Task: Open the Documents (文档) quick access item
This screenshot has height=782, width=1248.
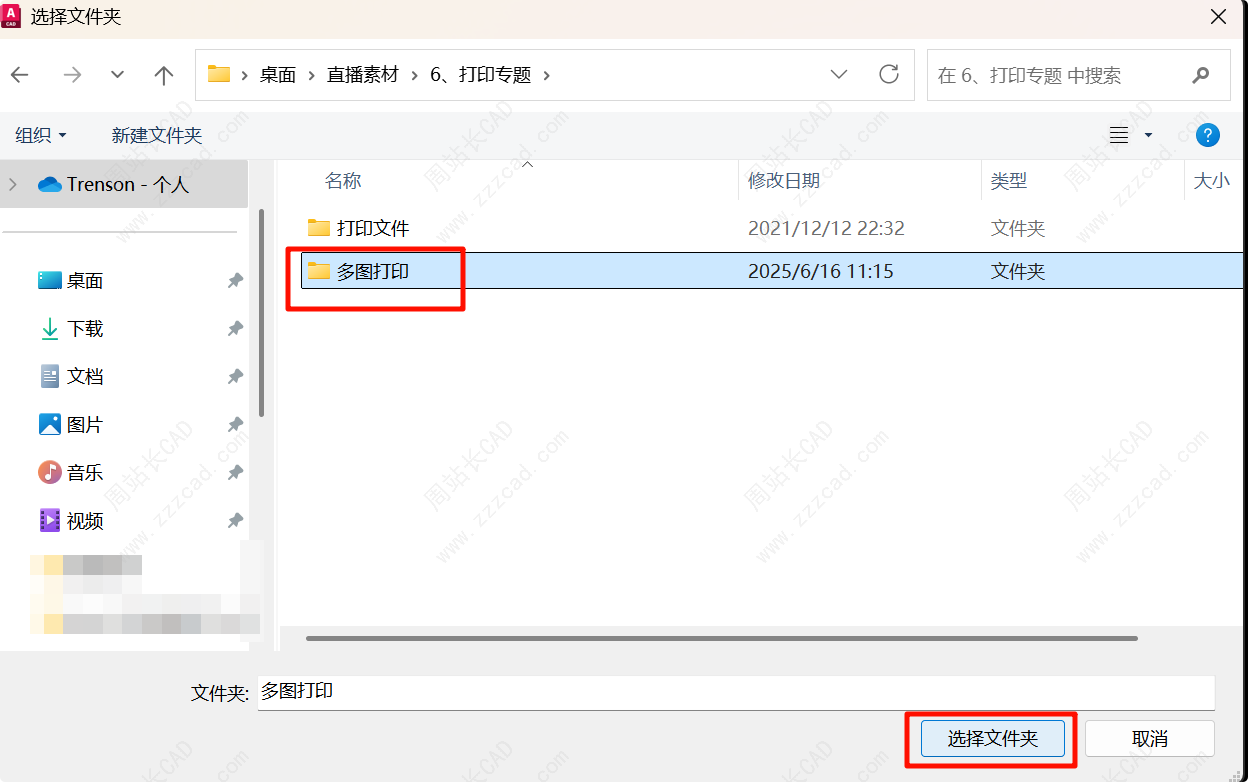Action: pos(84,377)
